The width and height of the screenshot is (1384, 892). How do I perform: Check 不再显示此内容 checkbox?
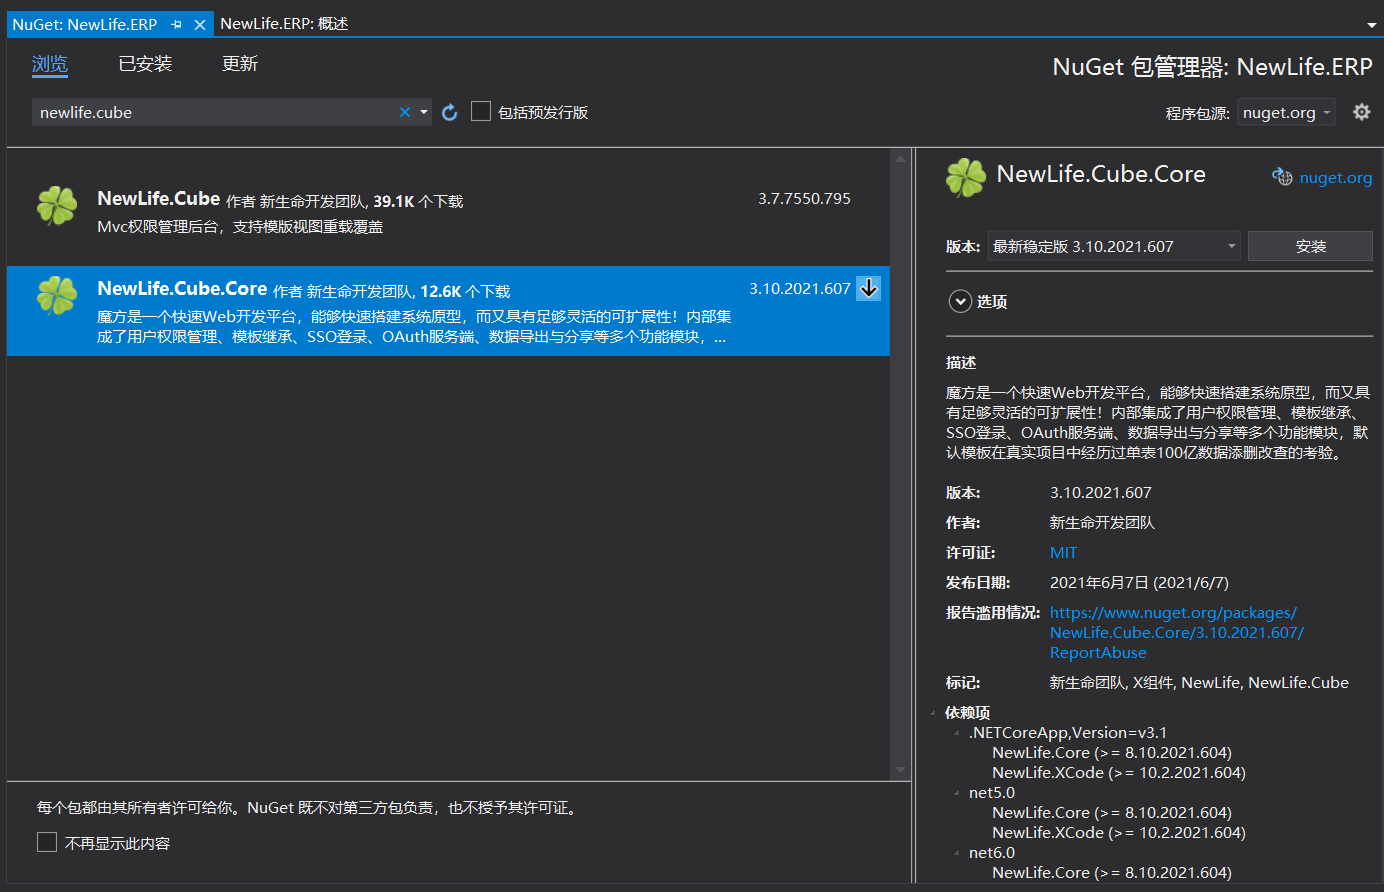click(47, 842)
